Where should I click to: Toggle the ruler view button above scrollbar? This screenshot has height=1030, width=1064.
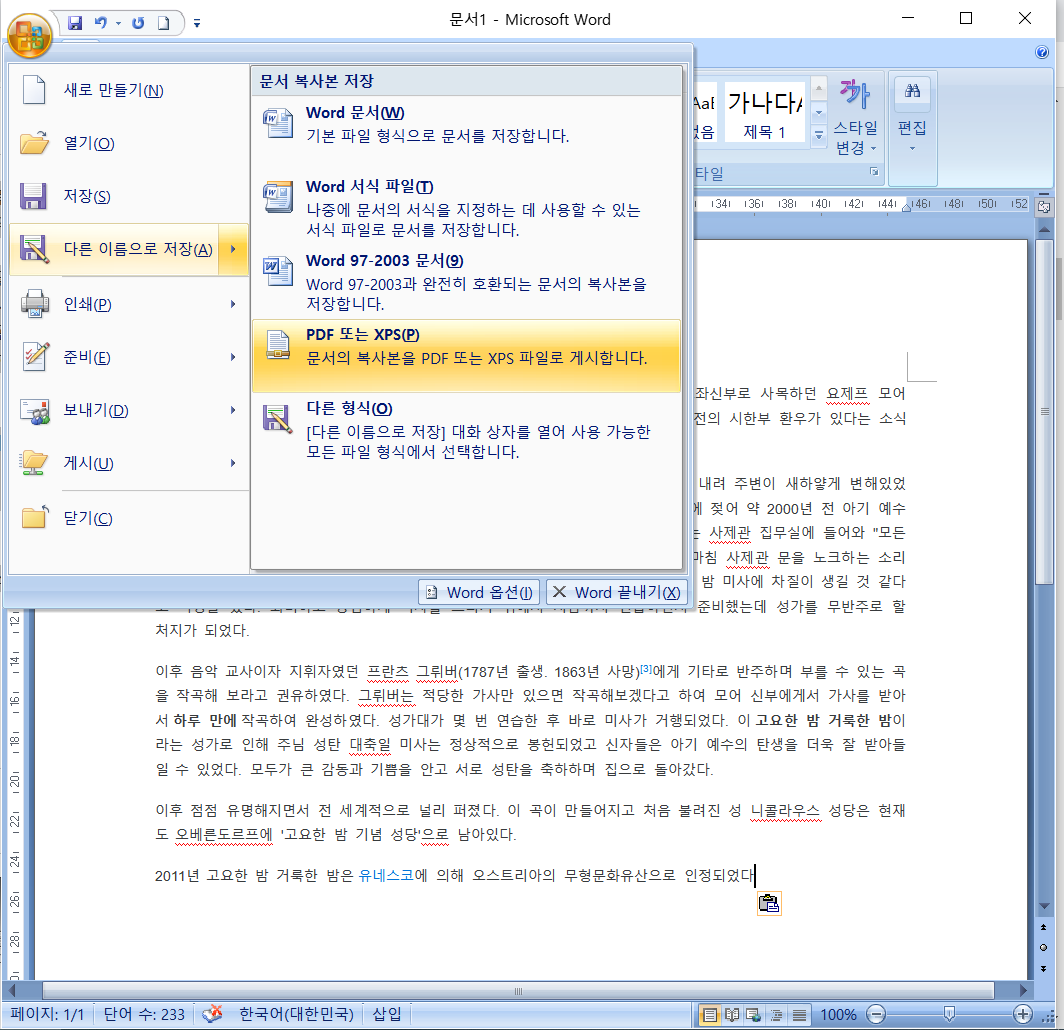[1044, 207]
